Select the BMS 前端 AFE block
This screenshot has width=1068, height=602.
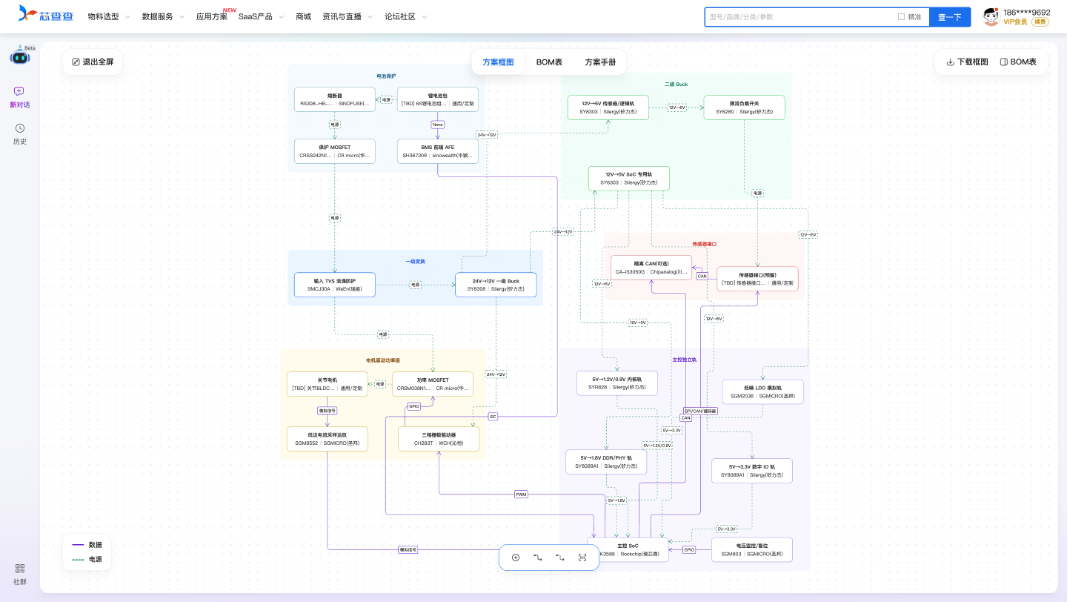coord(437,151)
